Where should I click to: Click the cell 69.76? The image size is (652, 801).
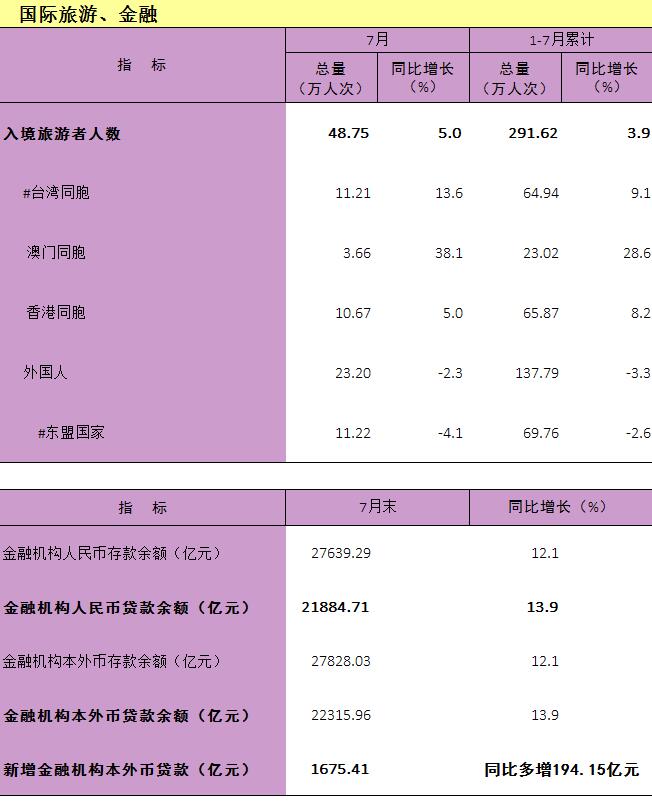541,433
